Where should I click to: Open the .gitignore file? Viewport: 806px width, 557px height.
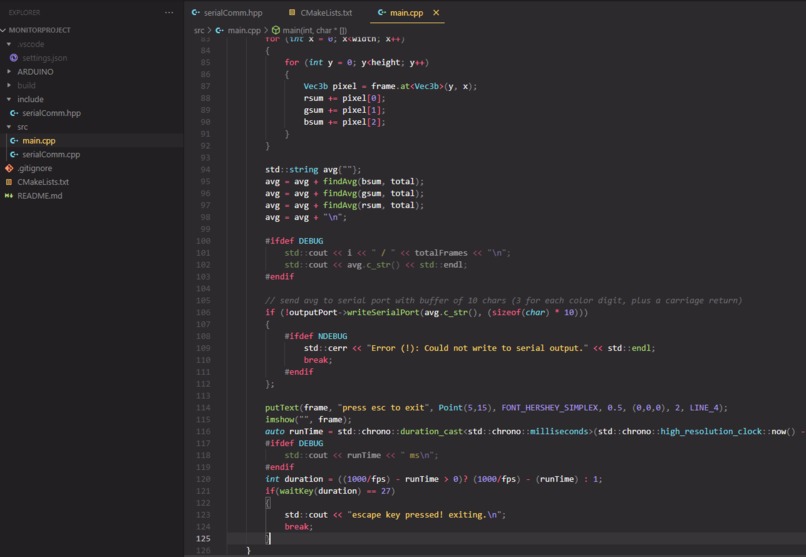(x=34, y=168)
